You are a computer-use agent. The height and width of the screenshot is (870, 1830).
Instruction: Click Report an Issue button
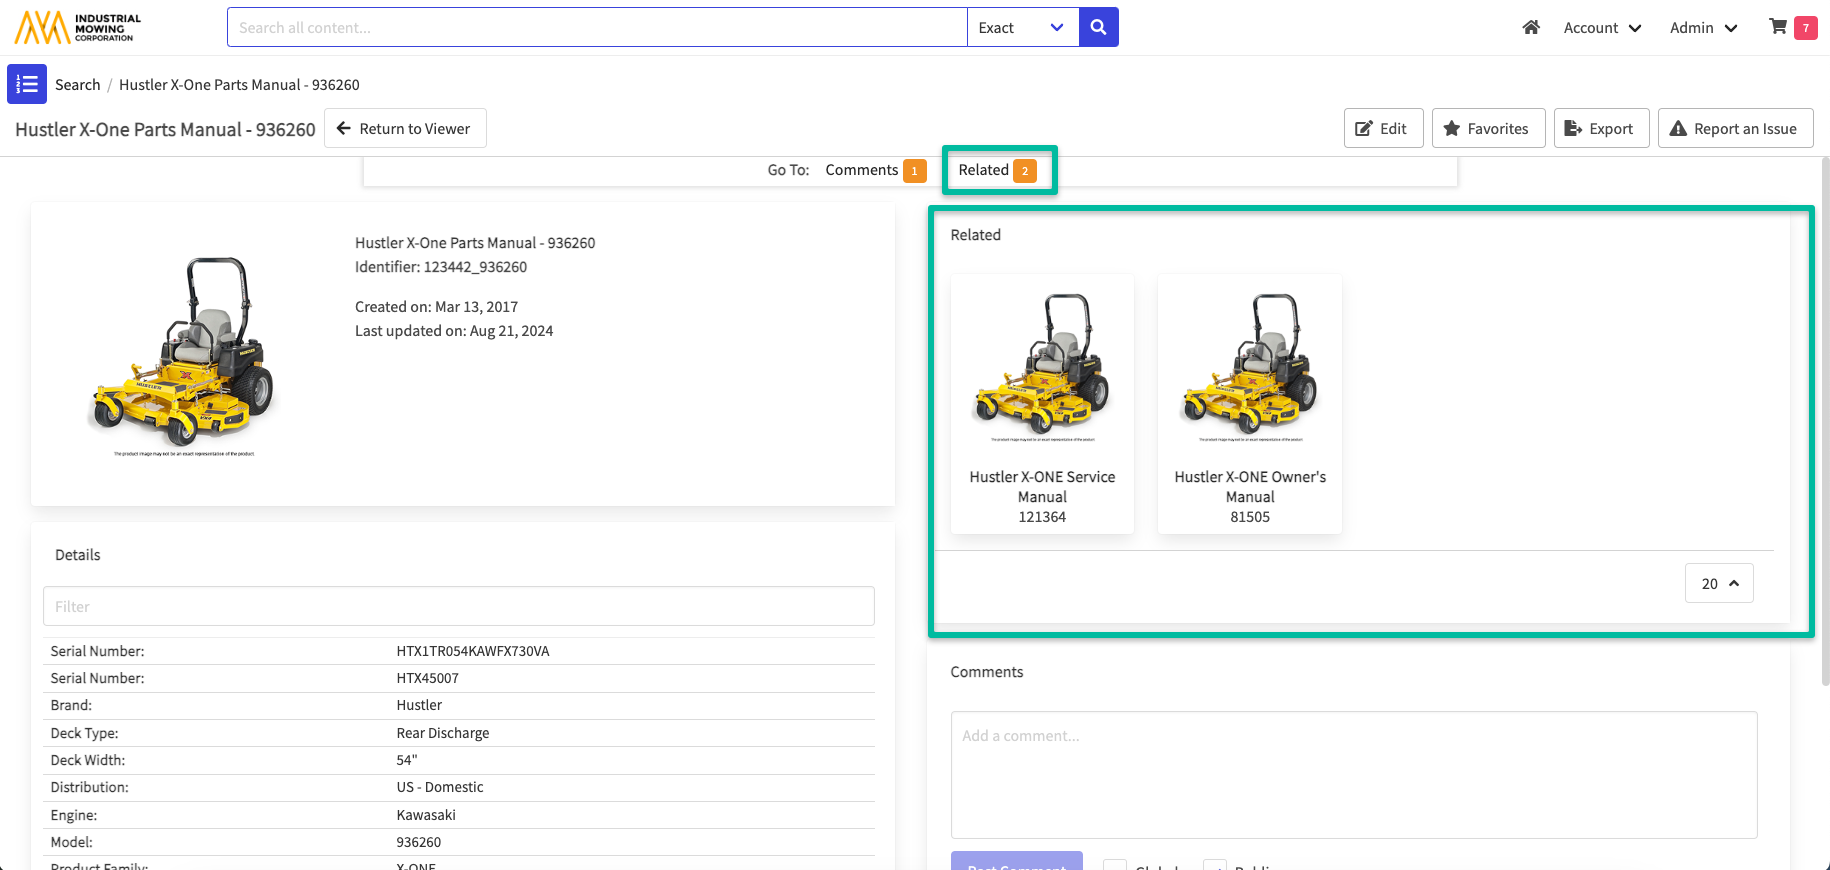click(x=1735, y=128)
